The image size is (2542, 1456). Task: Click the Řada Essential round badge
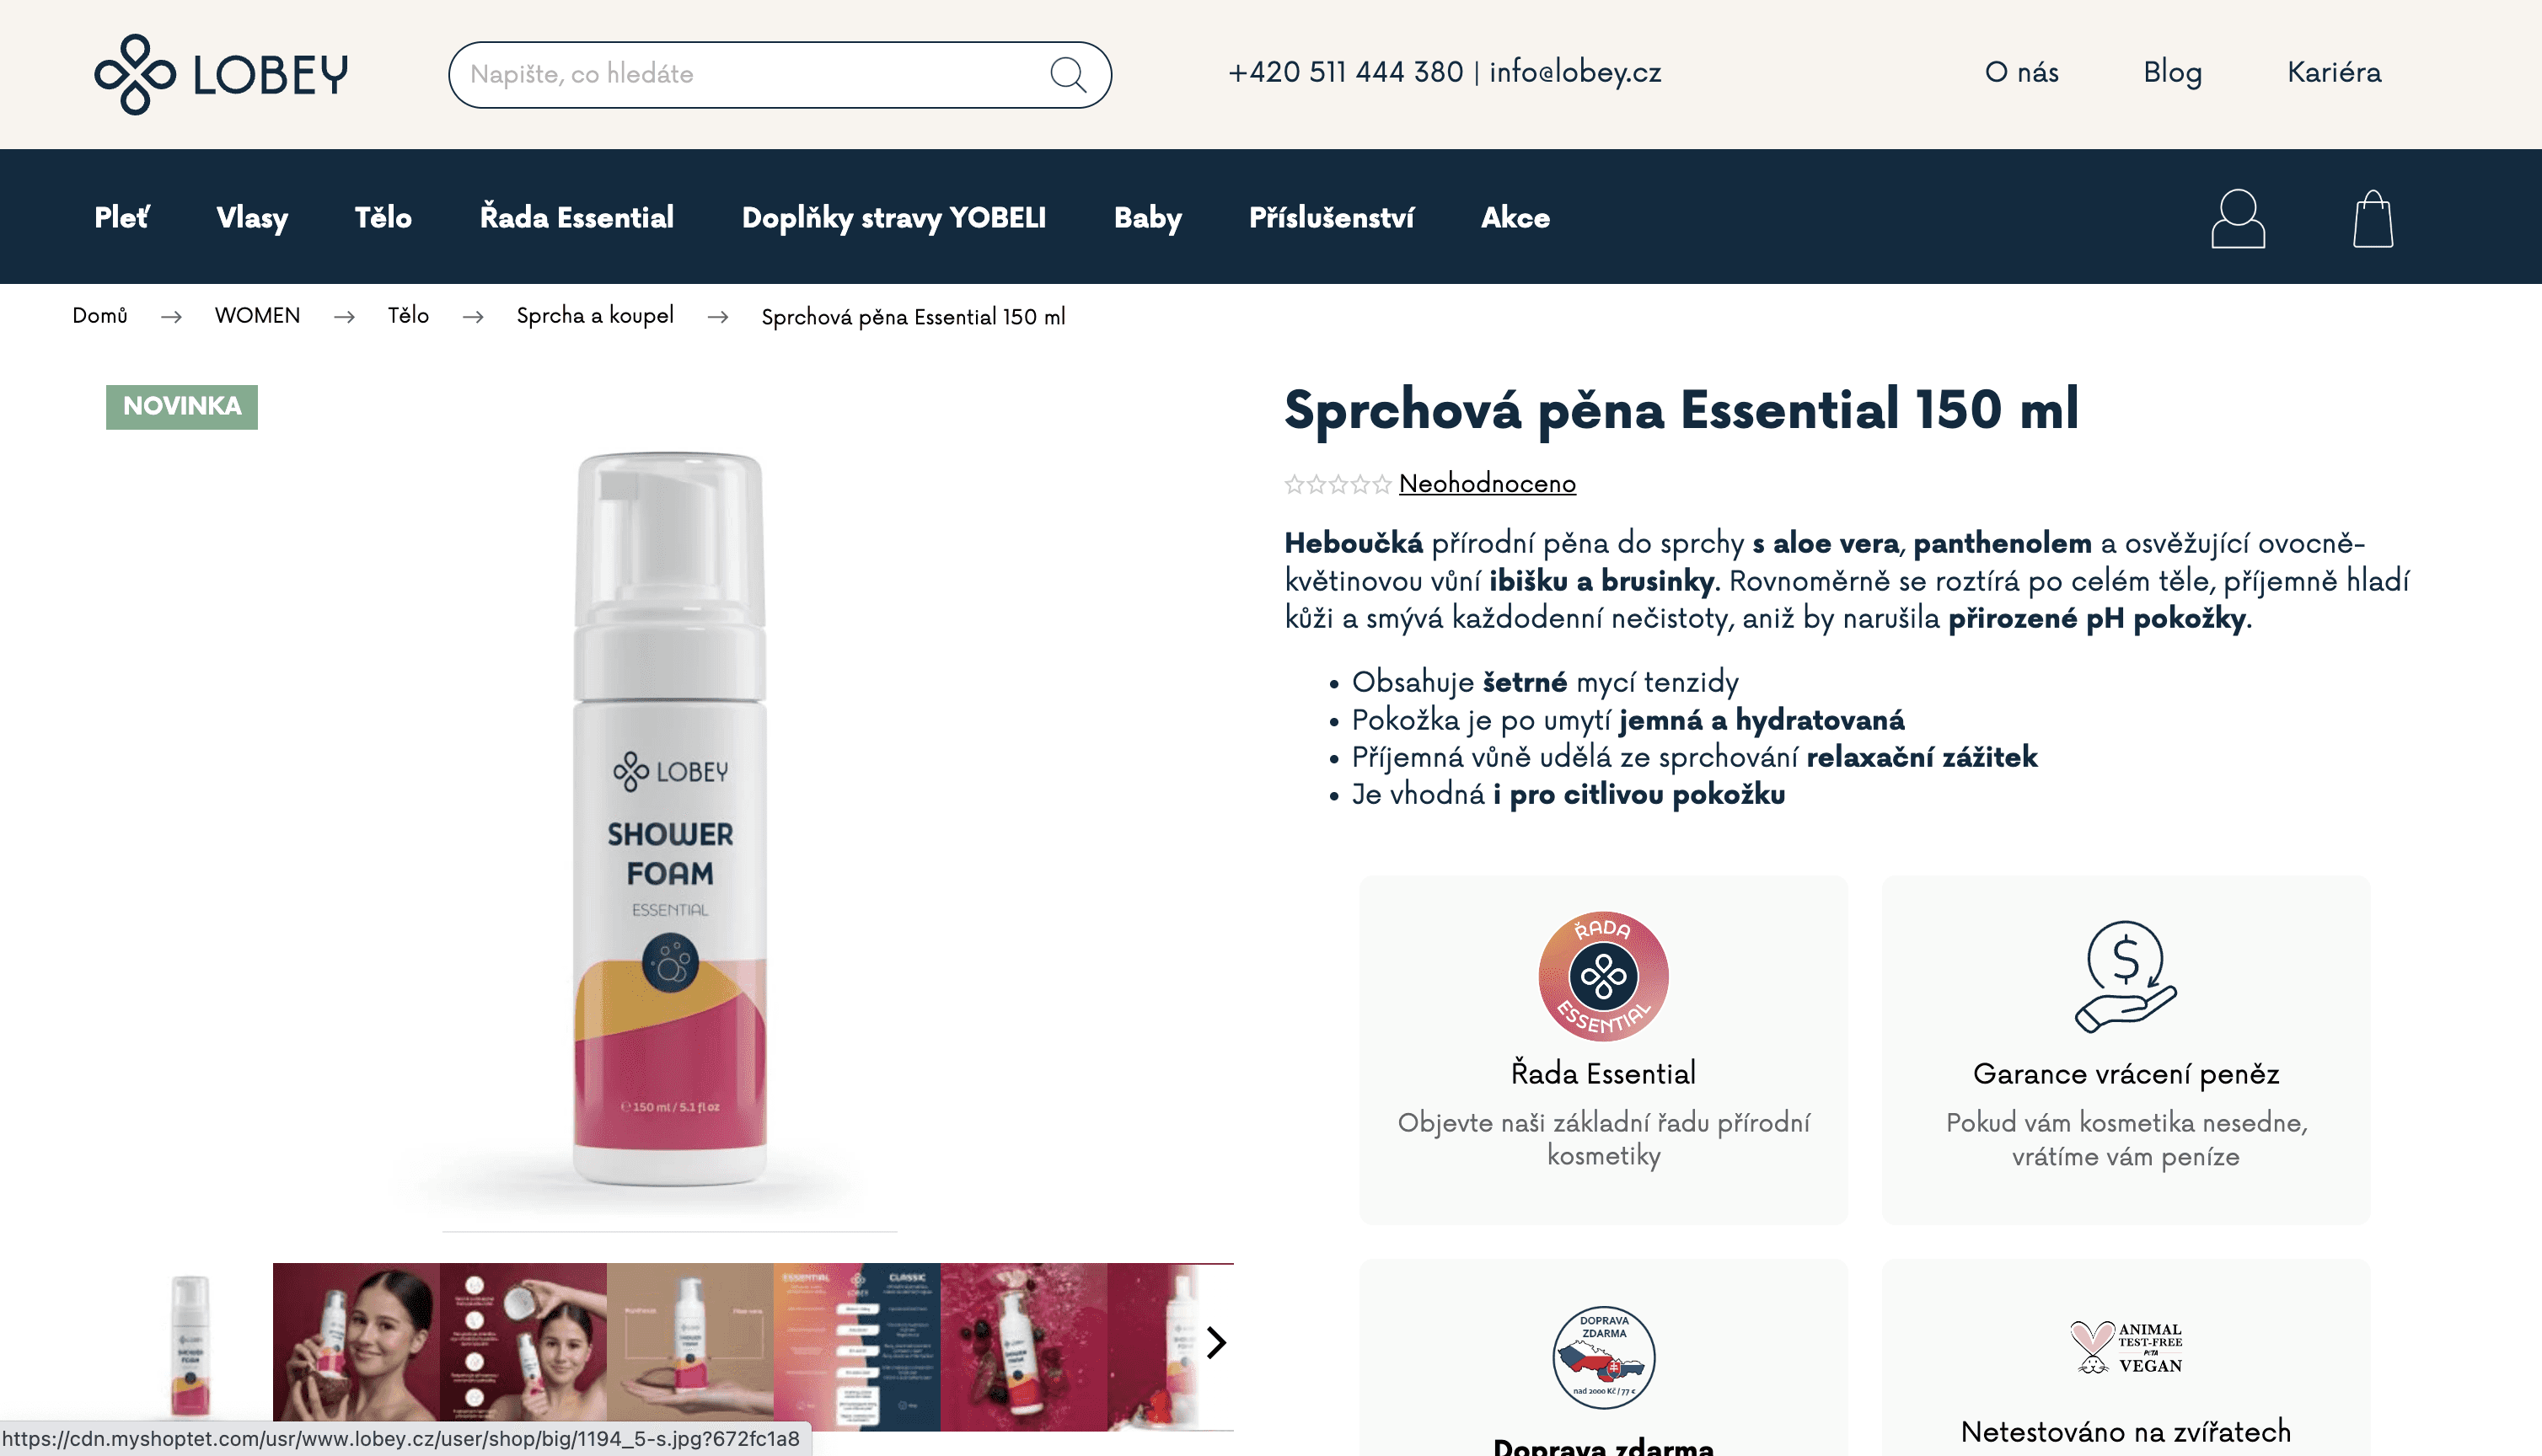click(1603, 976)
